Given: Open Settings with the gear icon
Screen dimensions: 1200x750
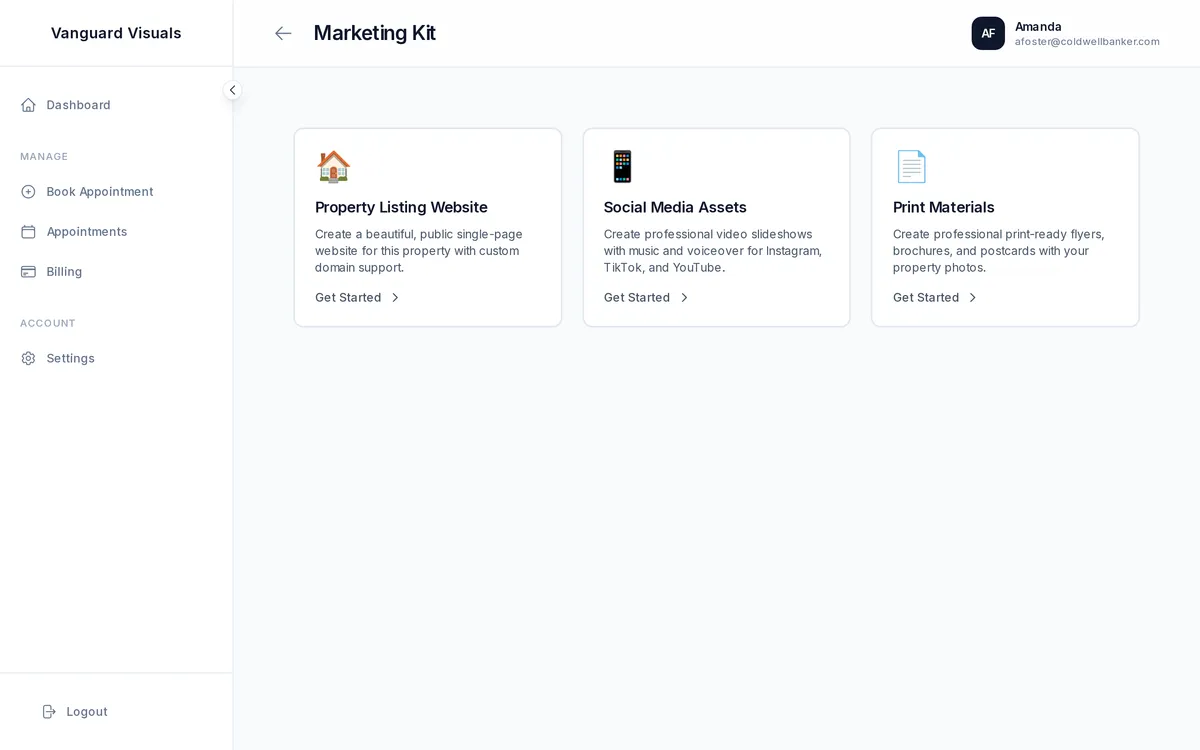Looking at the screenshot, I should coord(28,357).
